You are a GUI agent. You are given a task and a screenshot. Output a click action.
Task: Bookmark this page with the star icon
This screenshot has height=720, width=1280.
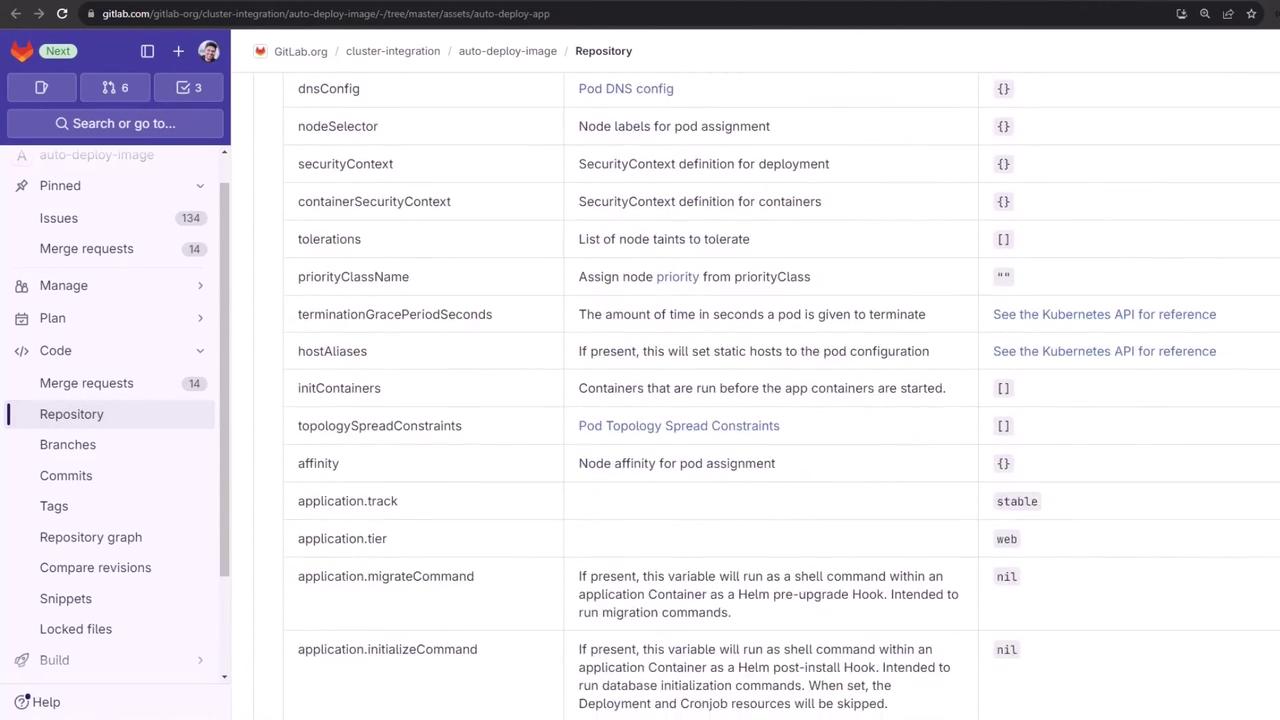(1251, 14)
